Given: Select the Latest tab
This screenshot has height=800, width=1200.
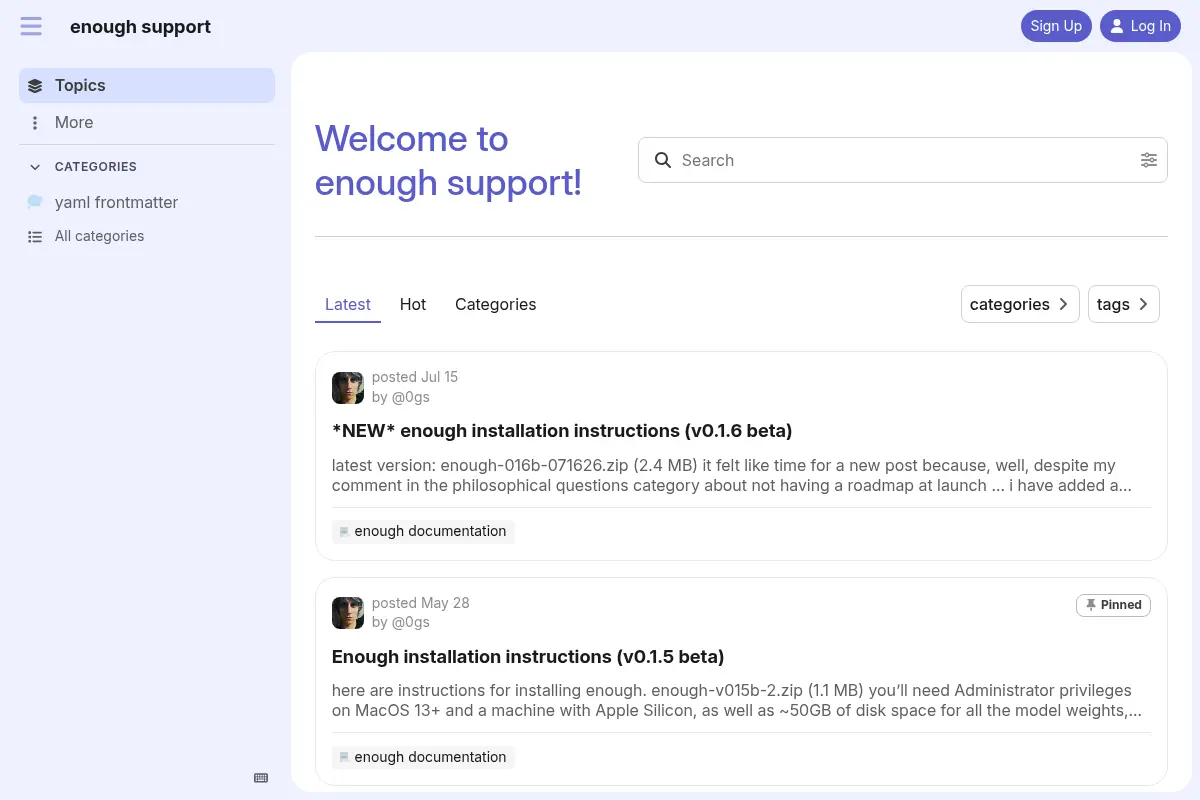Looking at the screenshot, I should pos(348,304).
